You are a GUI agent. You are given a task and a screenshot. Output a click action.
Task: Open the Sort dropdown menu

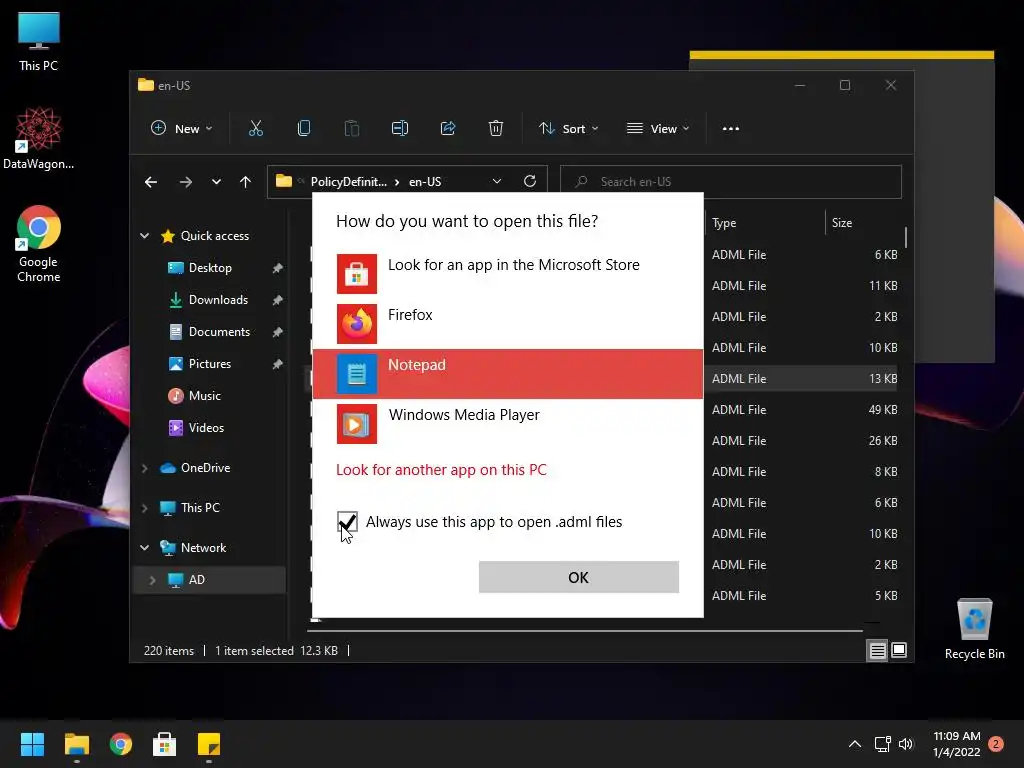pos(568,129)
